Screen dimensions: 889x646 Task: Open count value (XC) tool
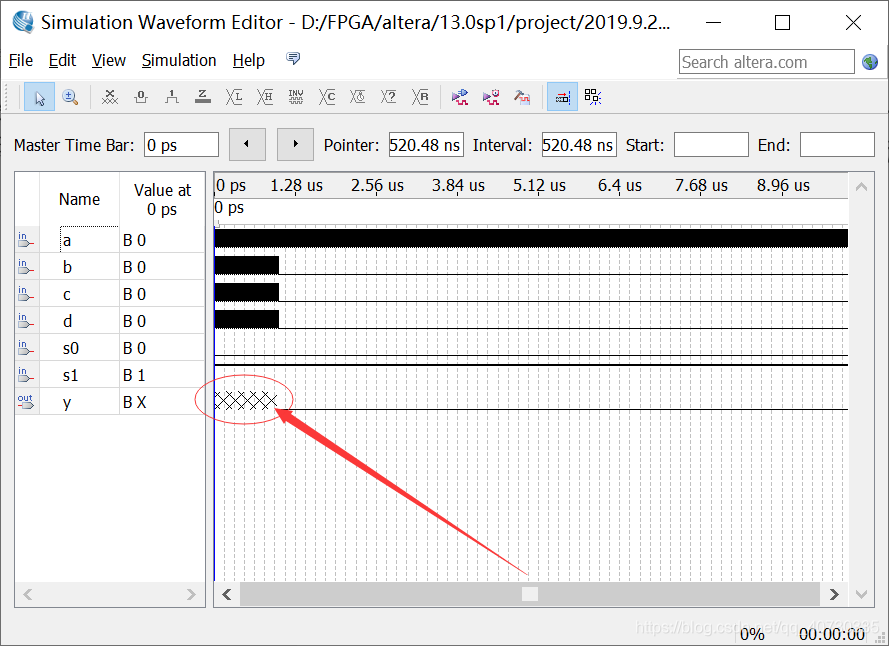327,98
